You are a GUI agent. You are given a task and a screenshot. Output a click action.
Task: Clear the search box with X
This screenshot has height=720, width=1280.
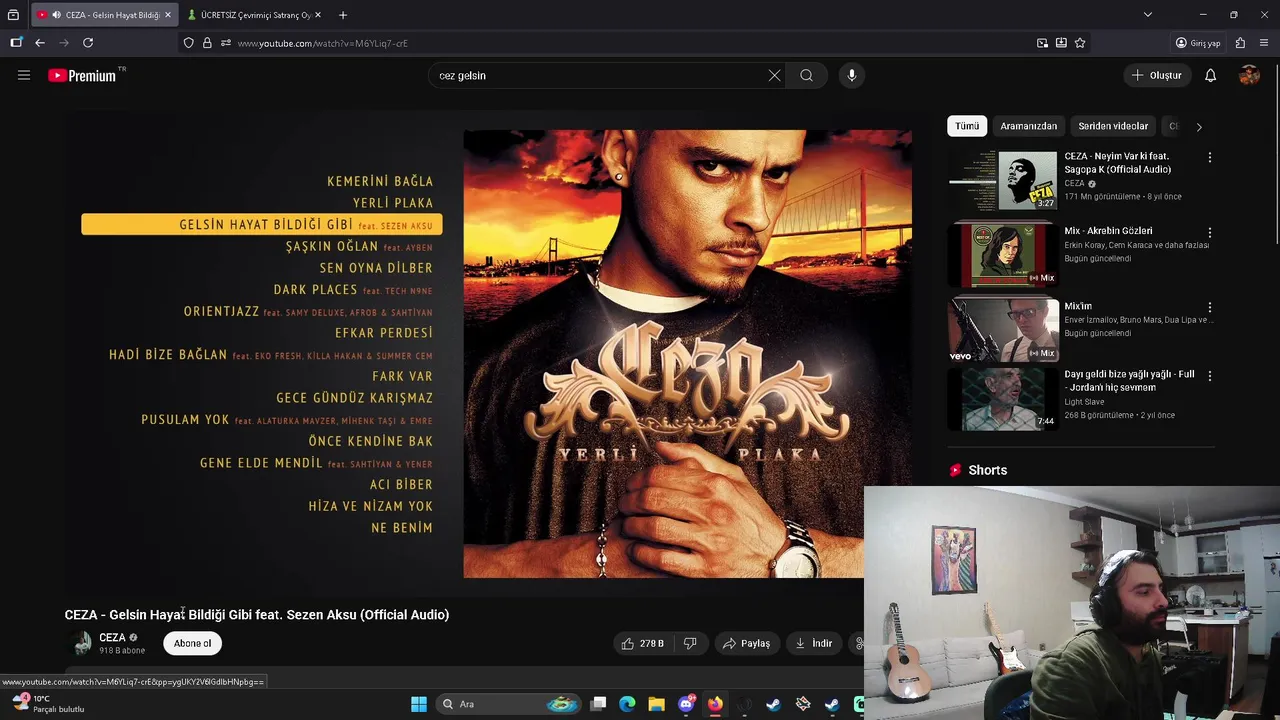[774, 75]
